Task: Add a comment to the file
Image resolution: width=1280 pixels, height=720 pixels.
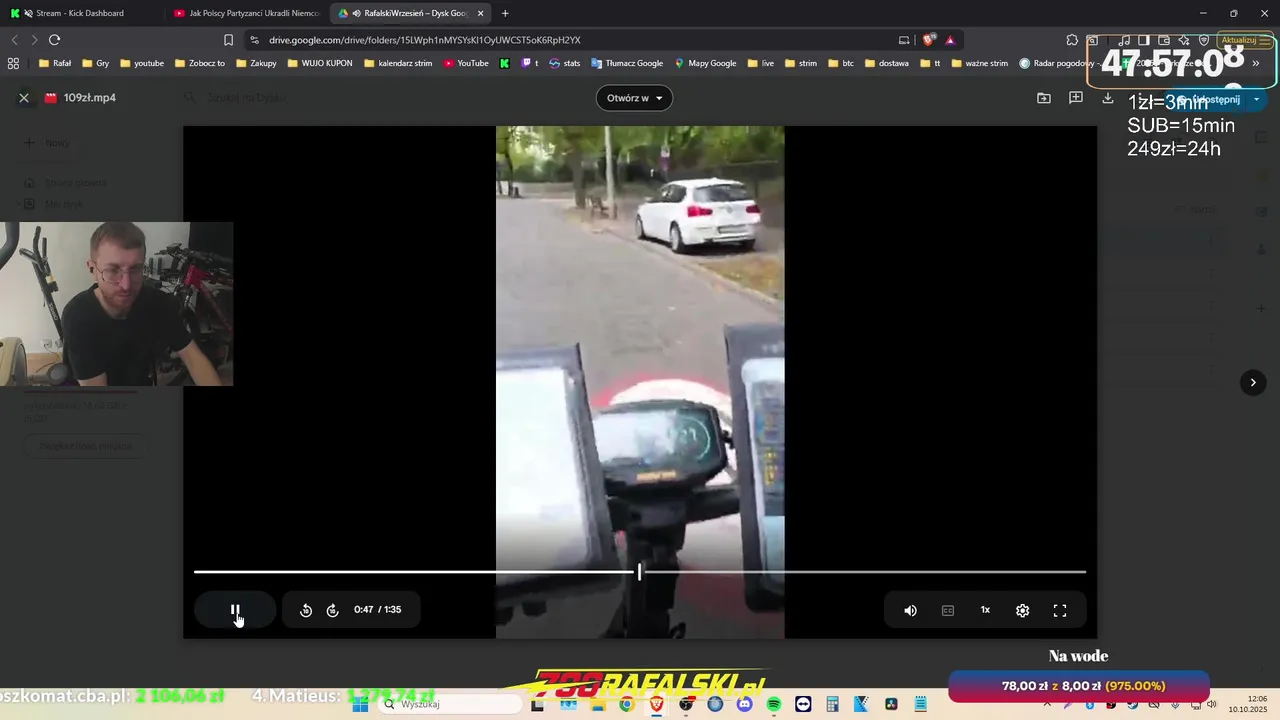Action: [1076, 98]
